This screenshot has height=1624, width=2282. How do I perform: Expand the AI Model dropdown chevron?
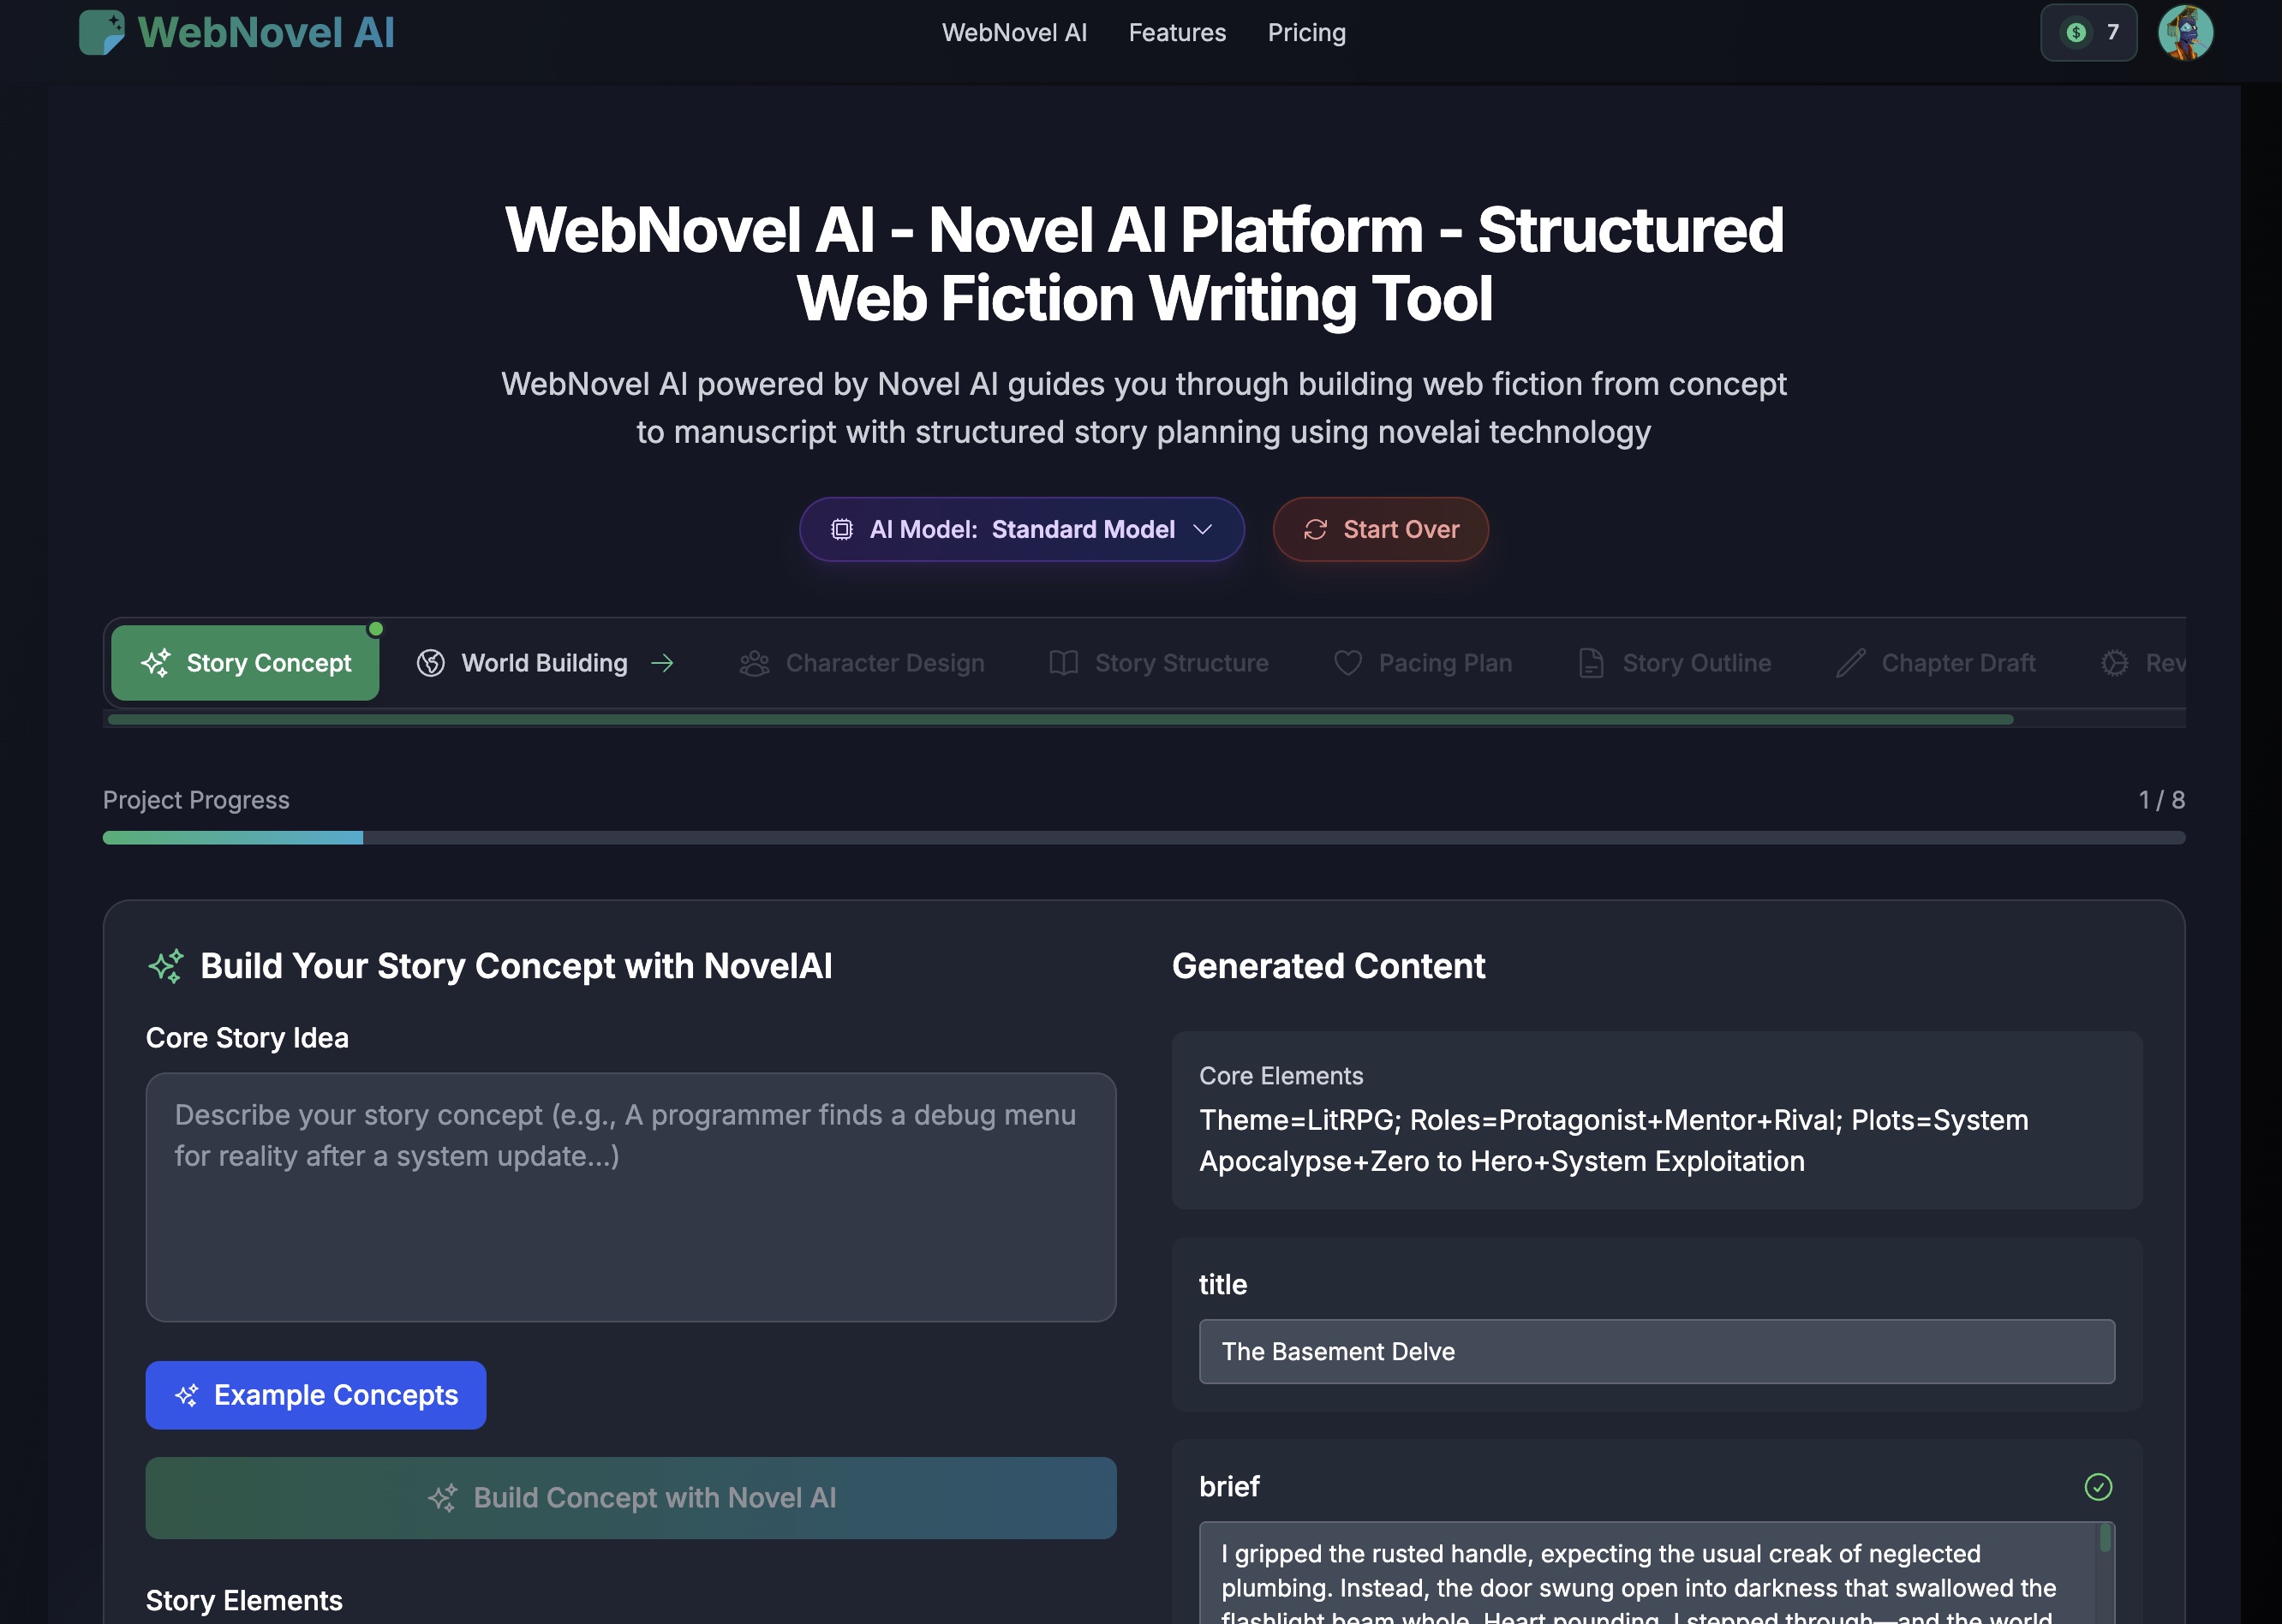click(1203, 529)
